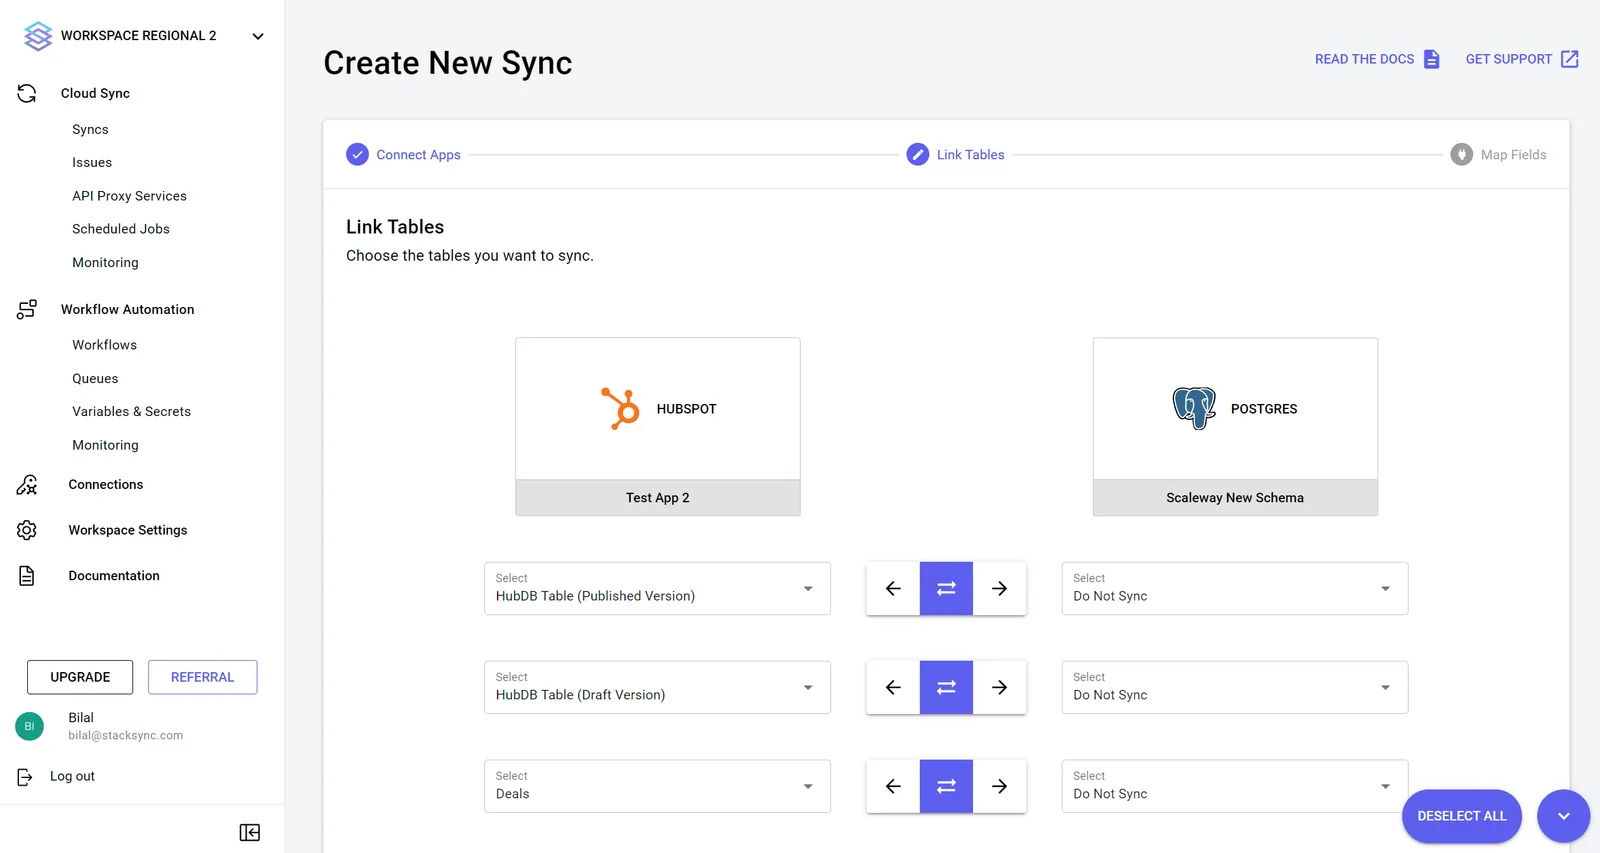The height and width of the screenshot is (853, 1600).
Task: Click the BI user avatar
Action: click(29, 726)
